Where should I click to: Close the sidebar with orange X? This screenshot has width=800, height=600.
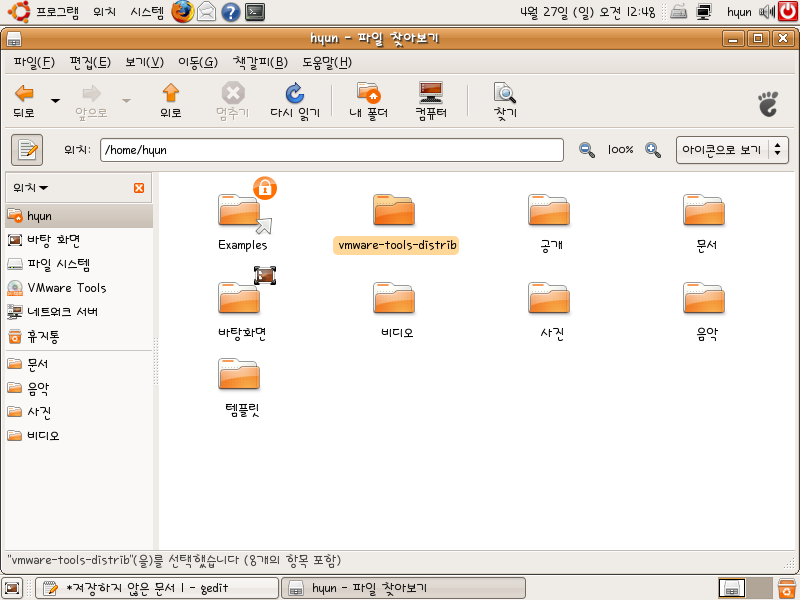(139, 188)
